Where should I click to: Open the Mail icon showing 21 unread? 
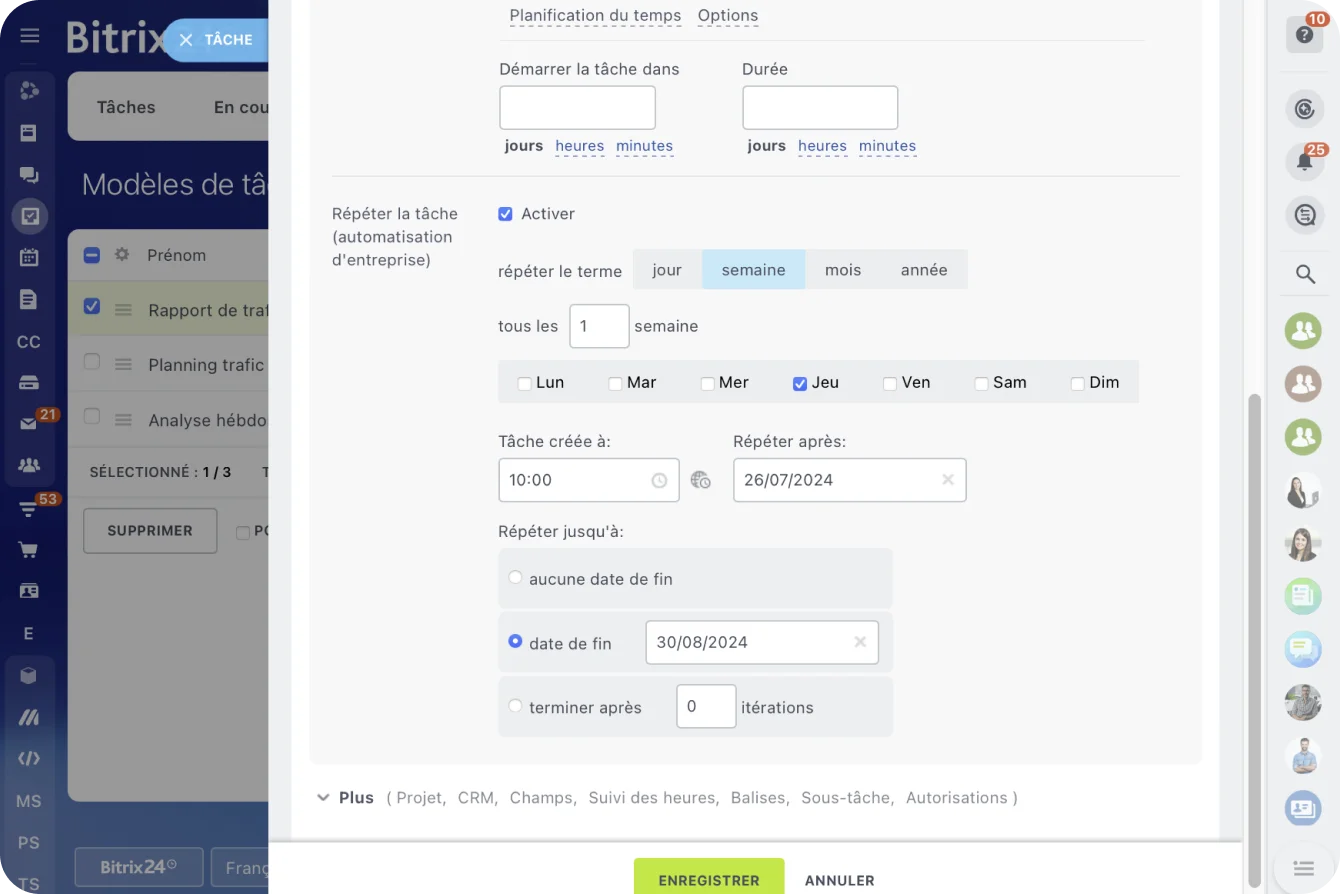pos(30,425)
